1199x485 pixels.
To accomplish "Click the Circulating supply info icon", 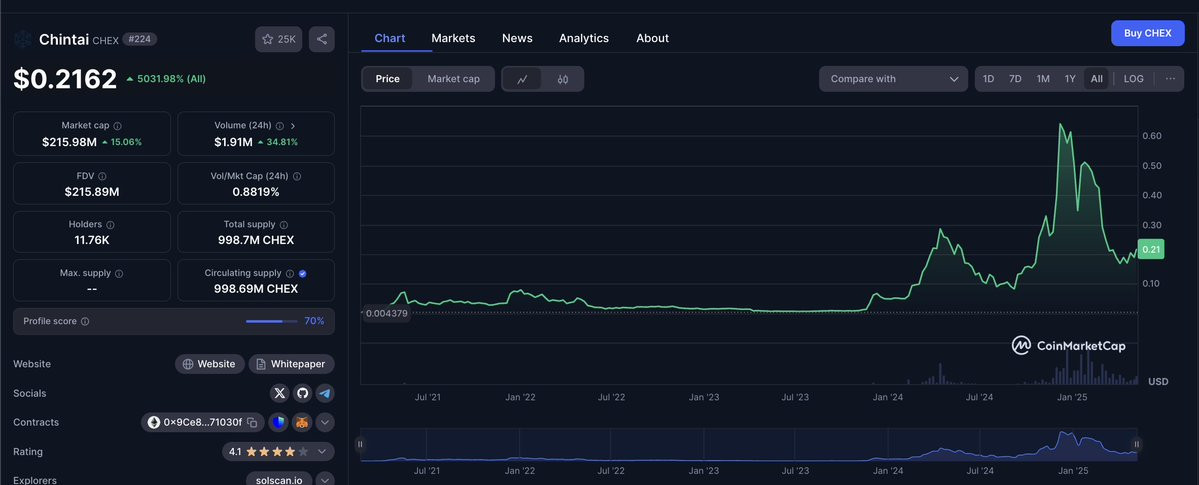I will [x=290, y=273].
